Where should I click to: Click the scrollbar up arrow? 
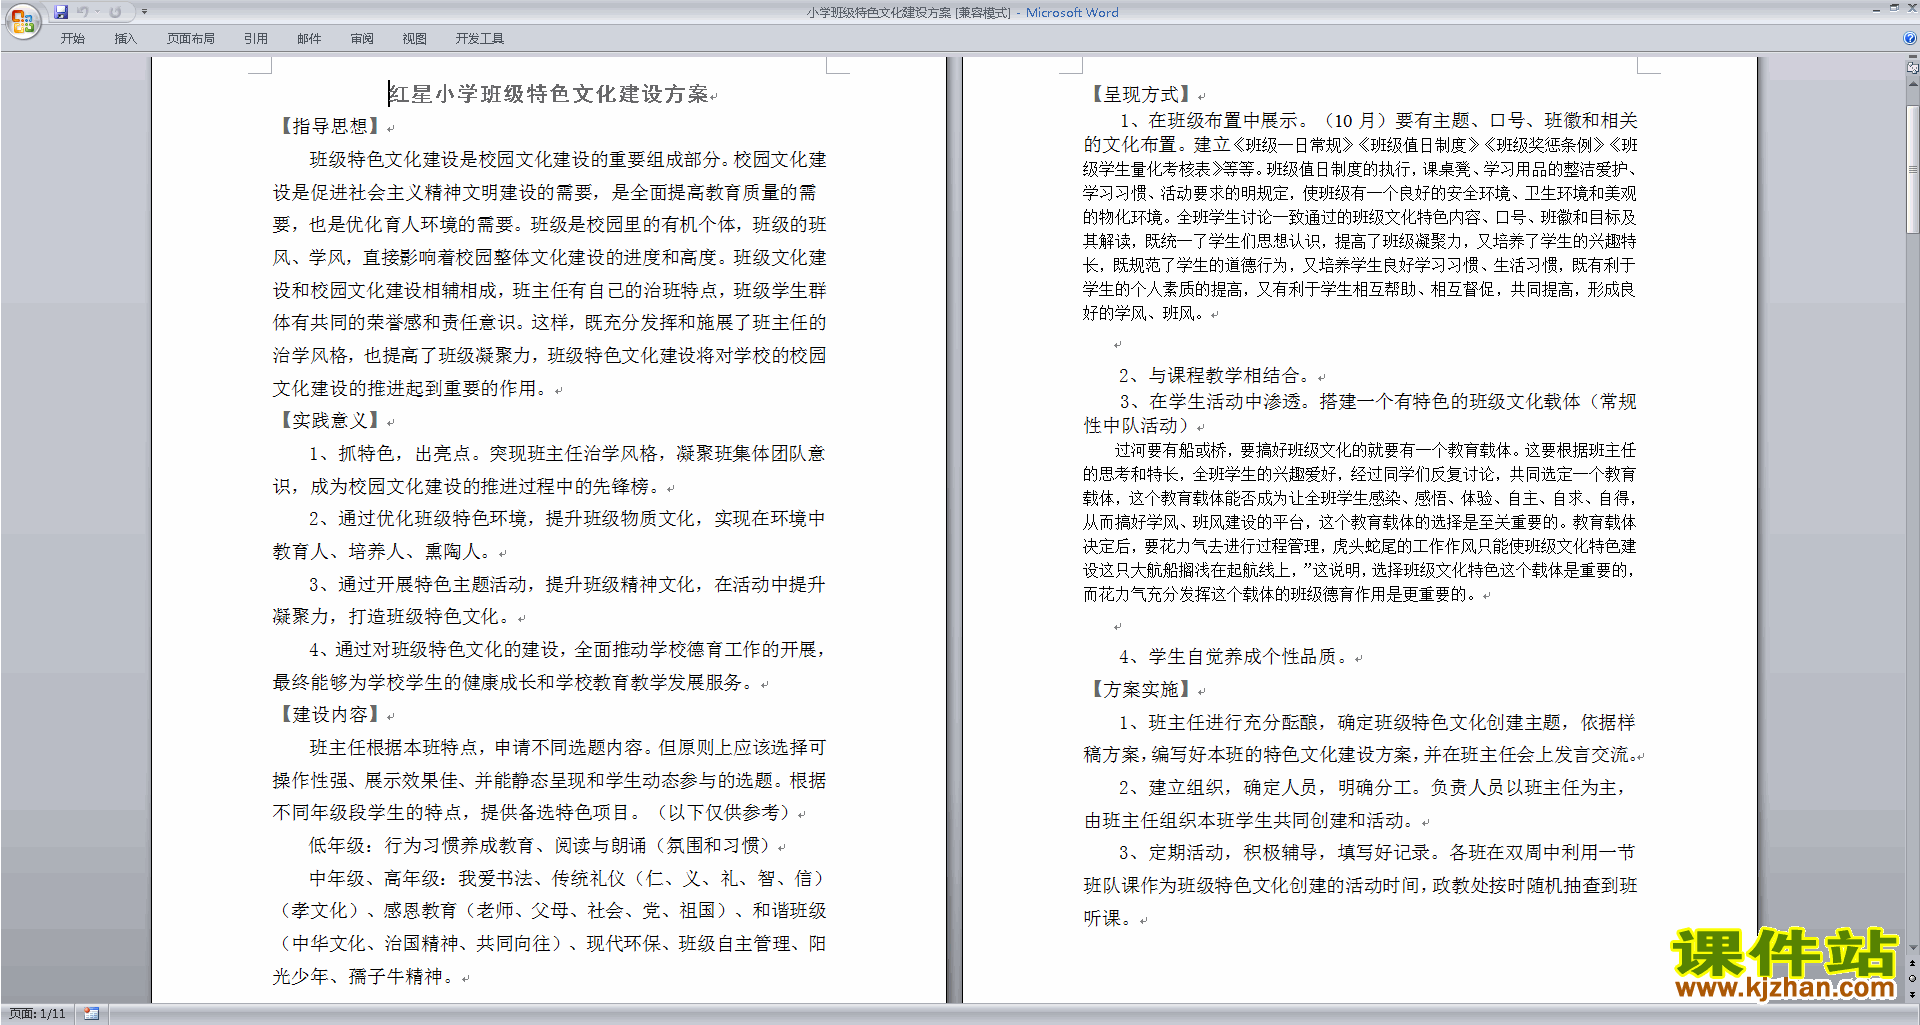[x=1913, y=84]
